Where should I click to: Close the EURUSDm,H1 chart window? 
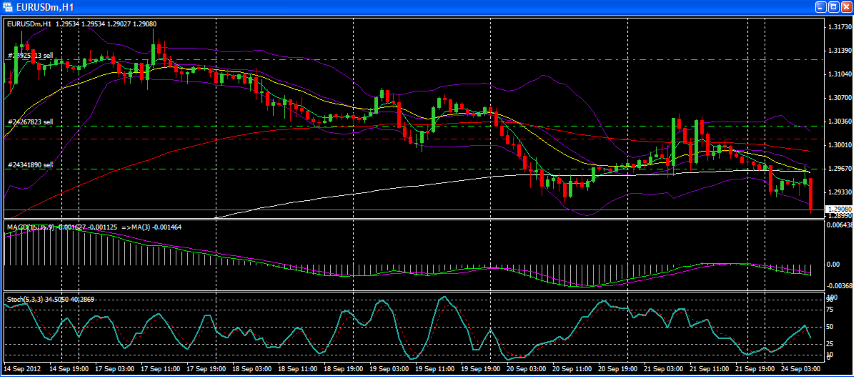845,7
